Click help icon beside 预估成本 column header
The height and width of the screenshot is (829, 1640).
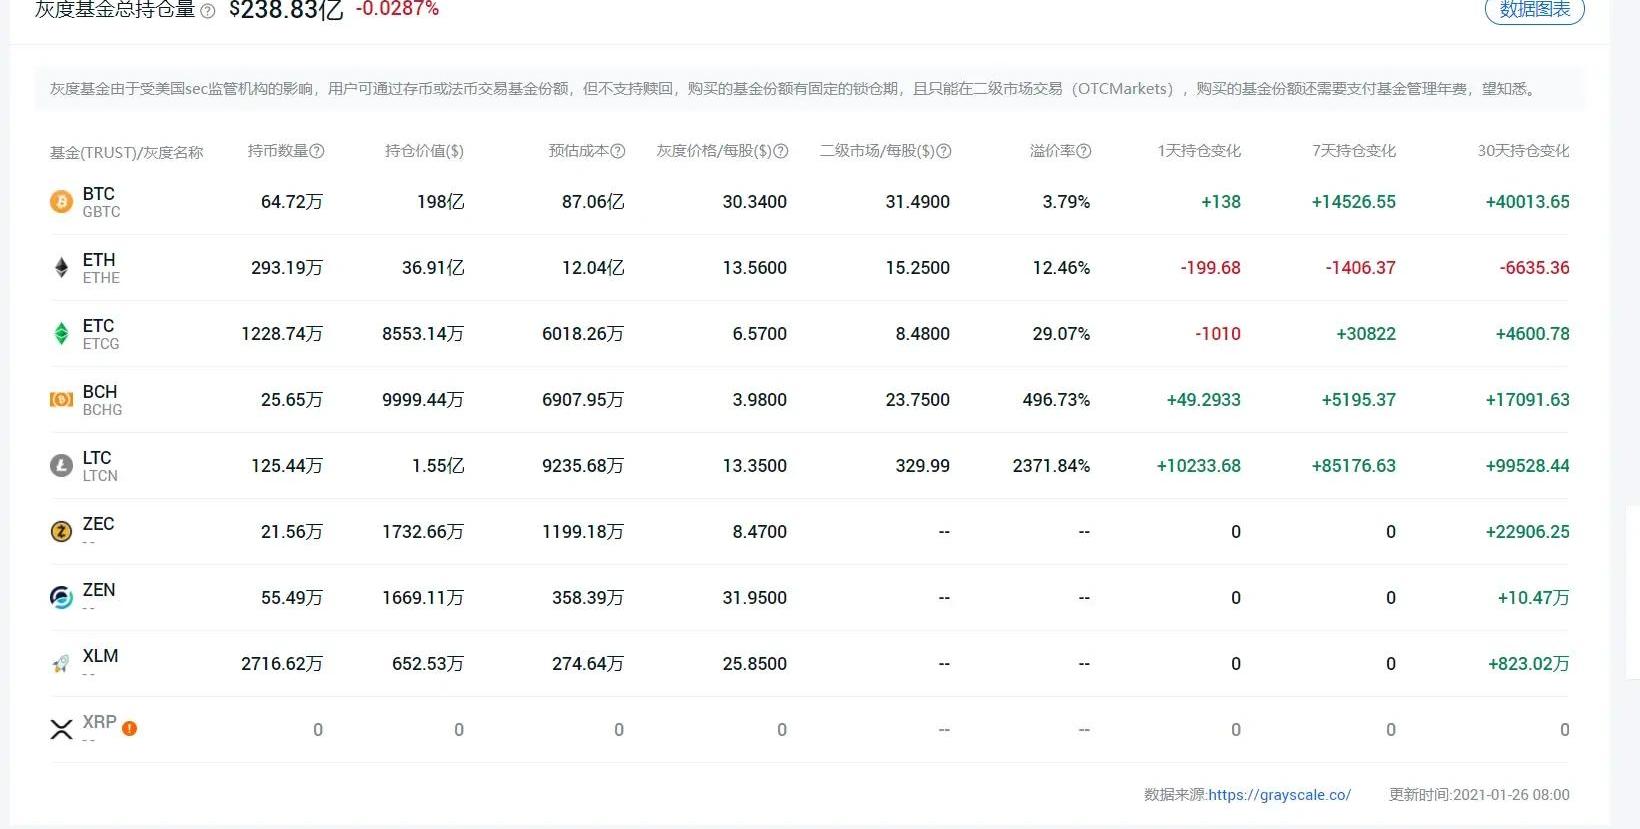tap(618, 151)
